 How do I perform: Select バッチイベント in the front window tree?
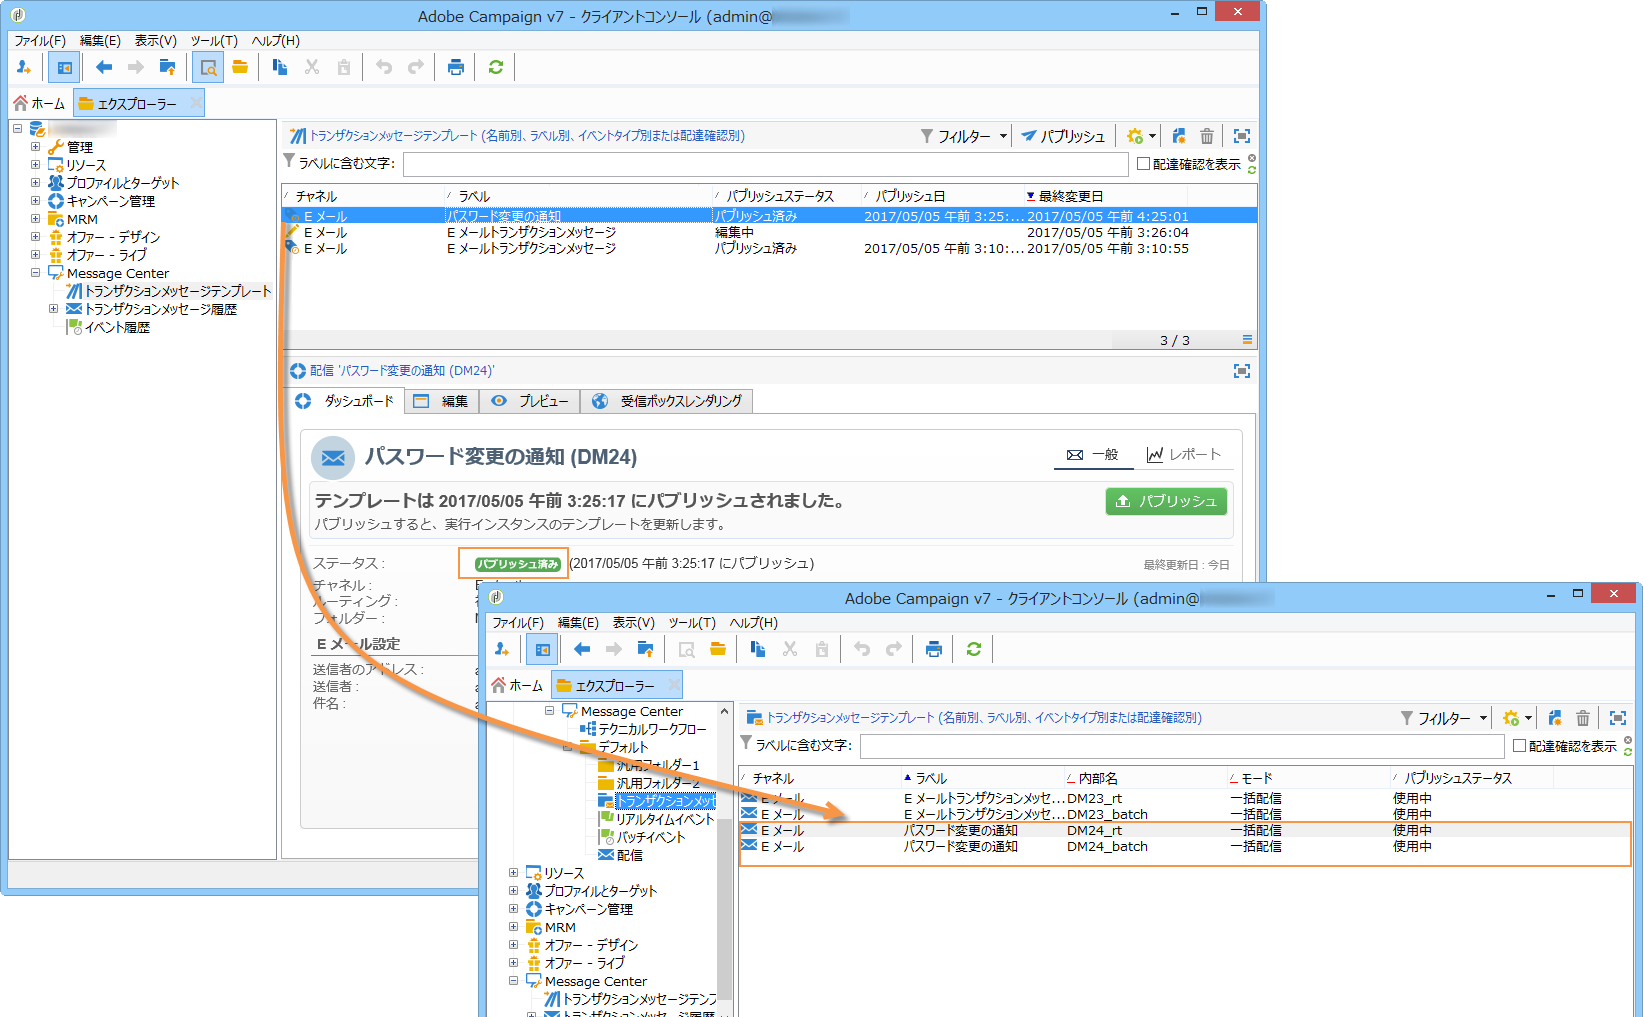coord(651,837)
